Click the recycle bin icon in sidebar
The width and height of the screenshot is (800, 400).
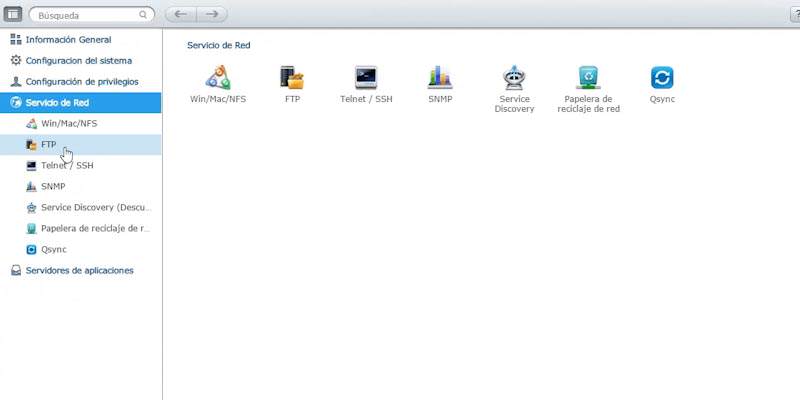tap(31, 229)
